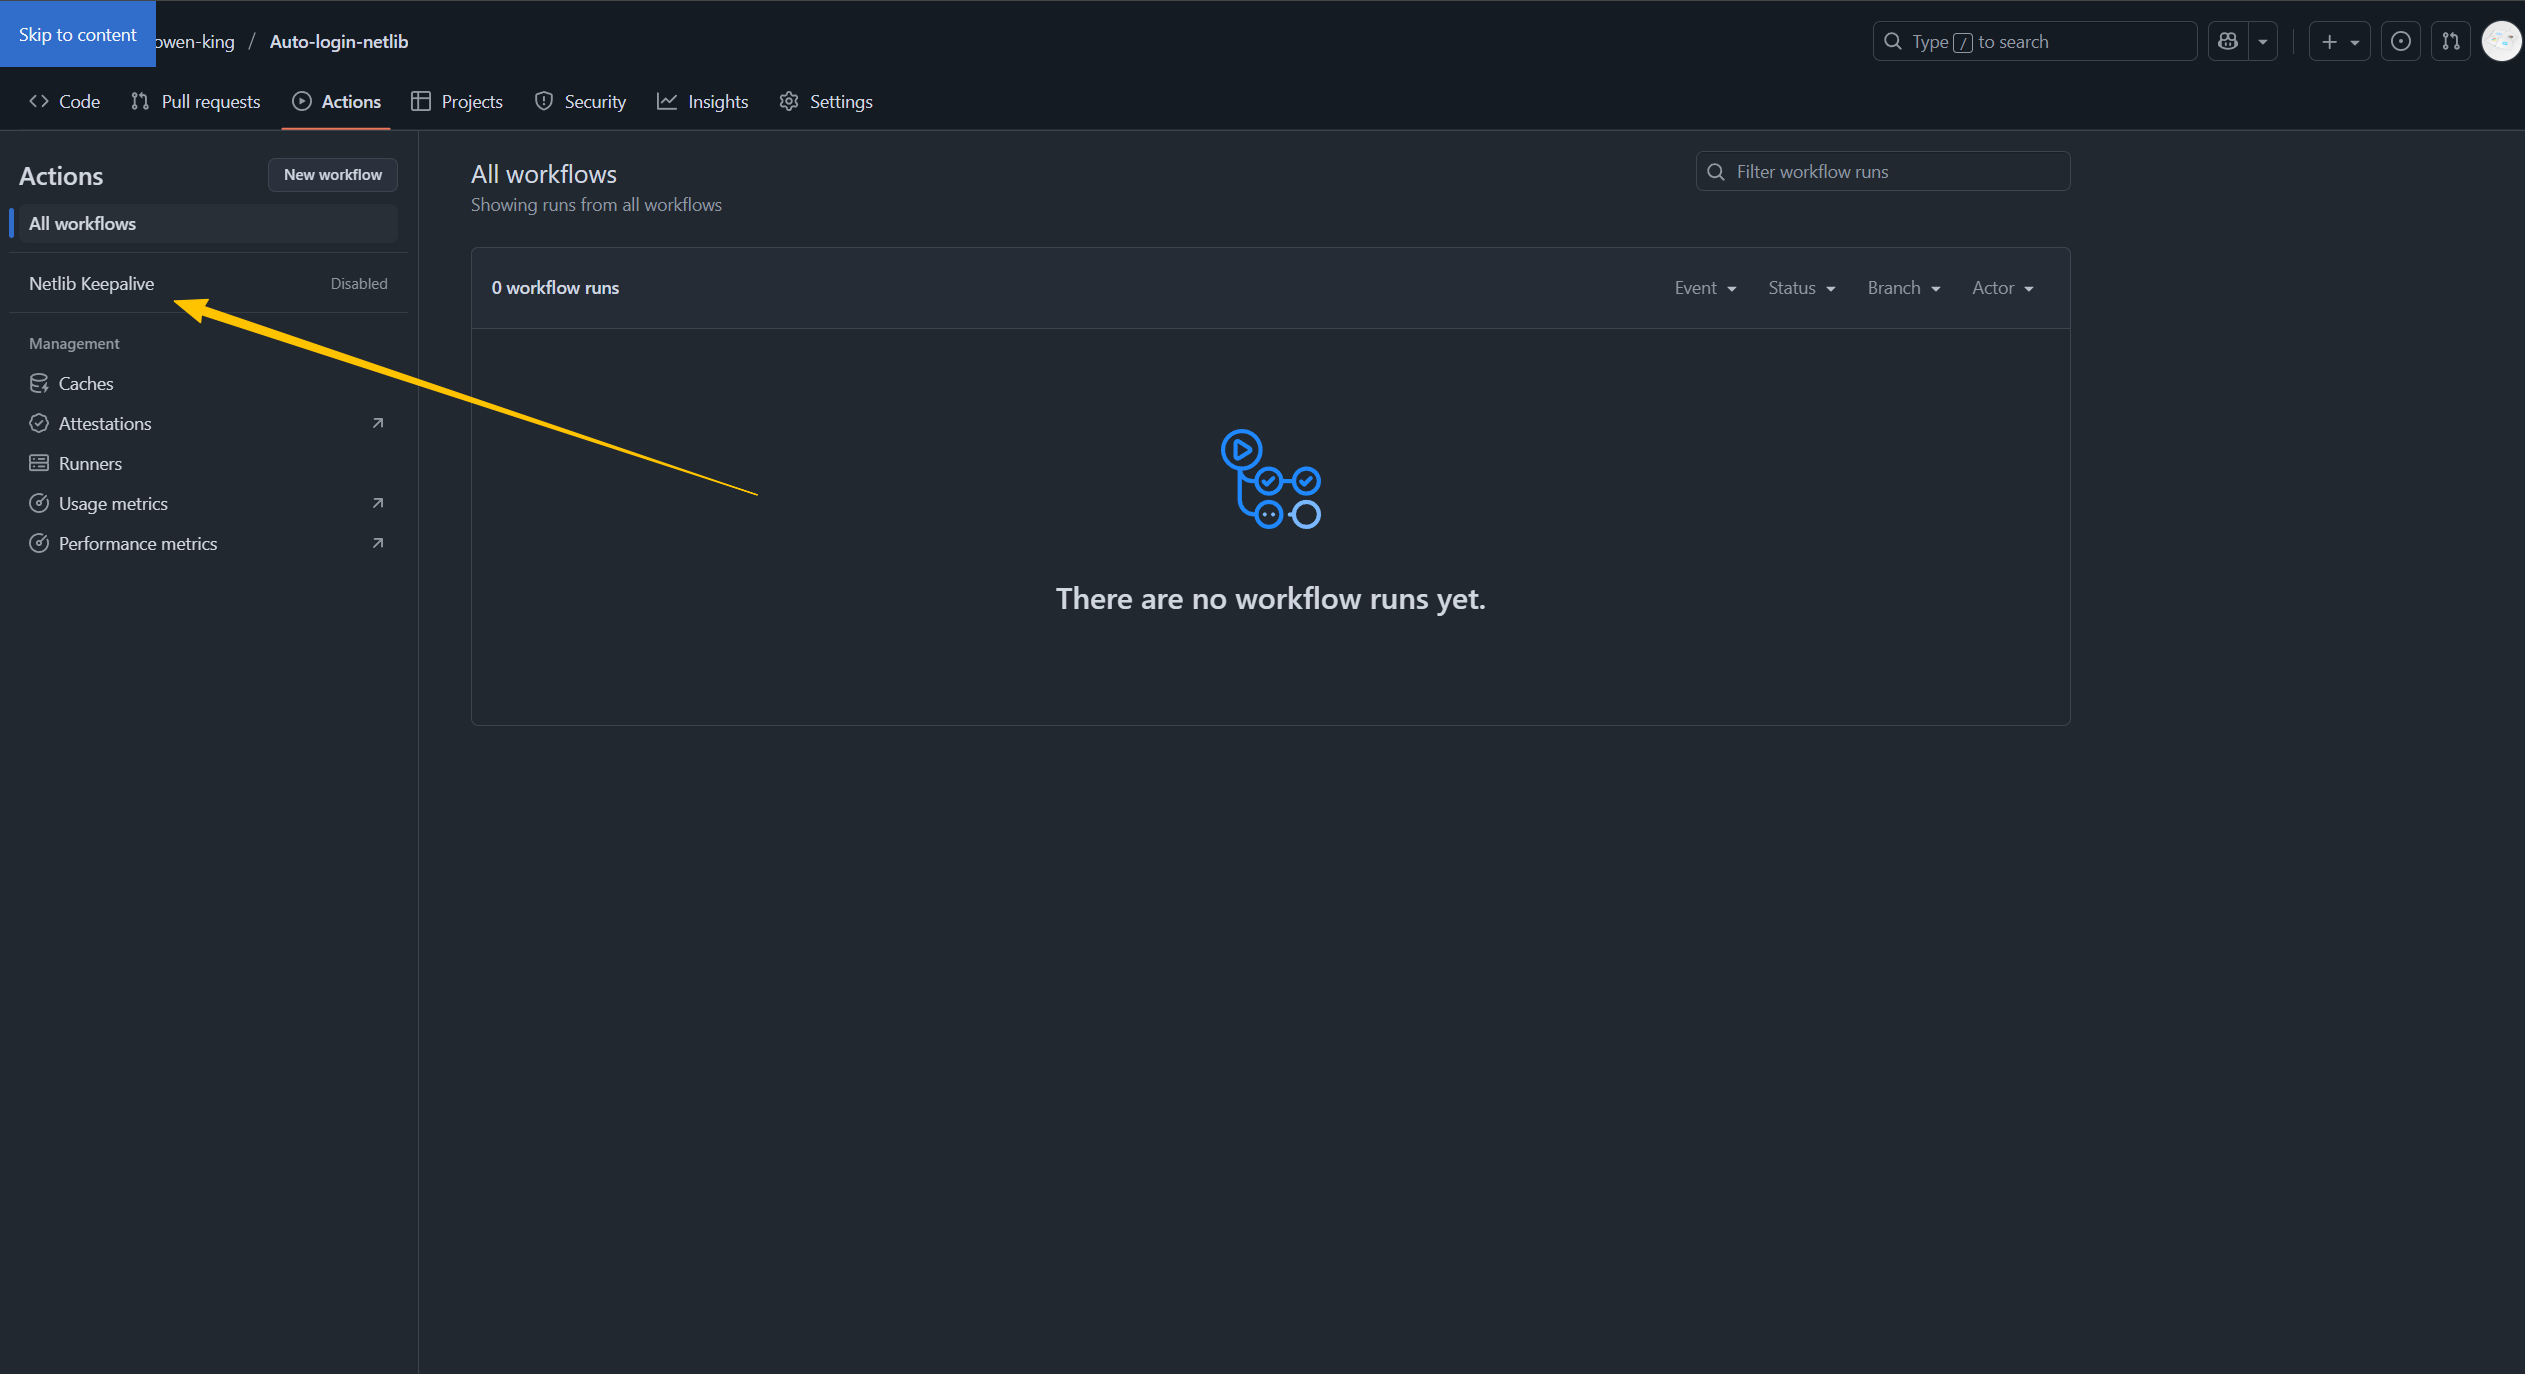
Task: Open Usage metrics page
Action: 113,504
